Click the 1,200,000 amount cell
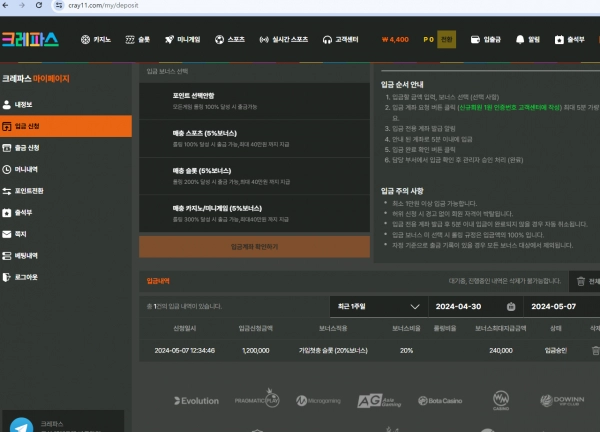Screen dimensions: 600x432 (256, 350)
